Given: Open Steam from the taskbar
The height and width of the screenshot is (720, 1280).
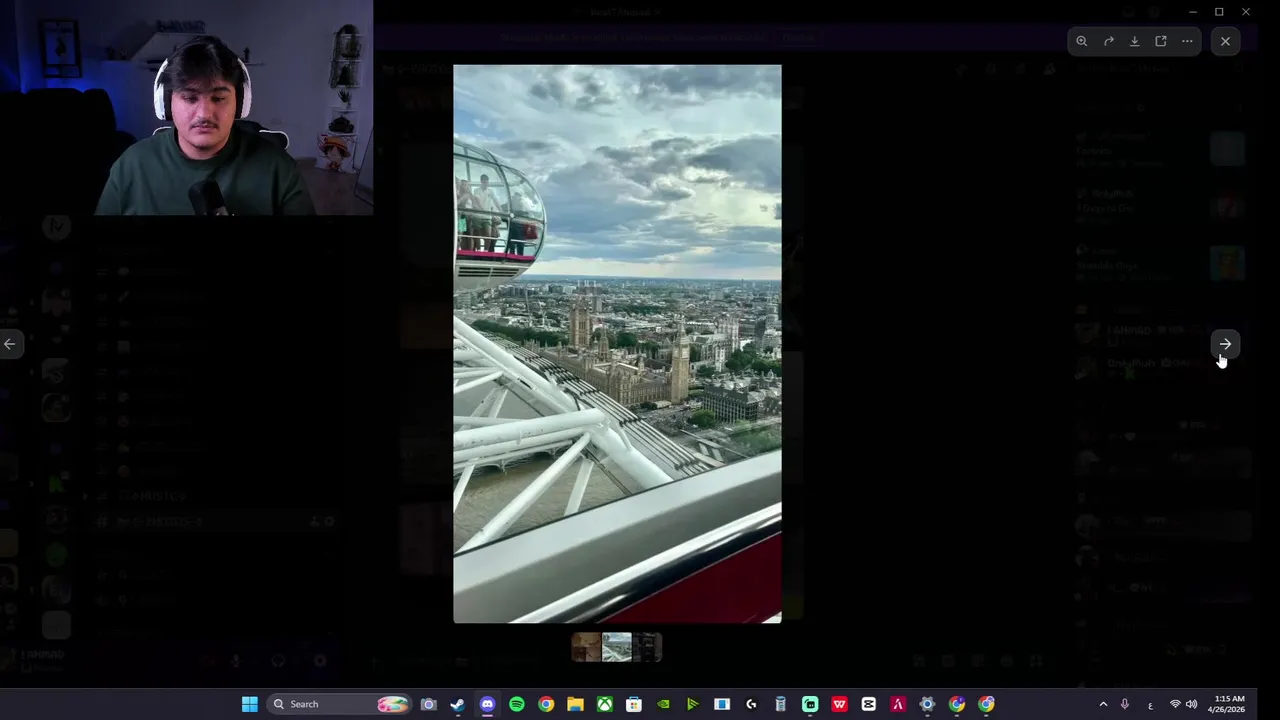Looking at the screenshot, I should coord(457,704).
